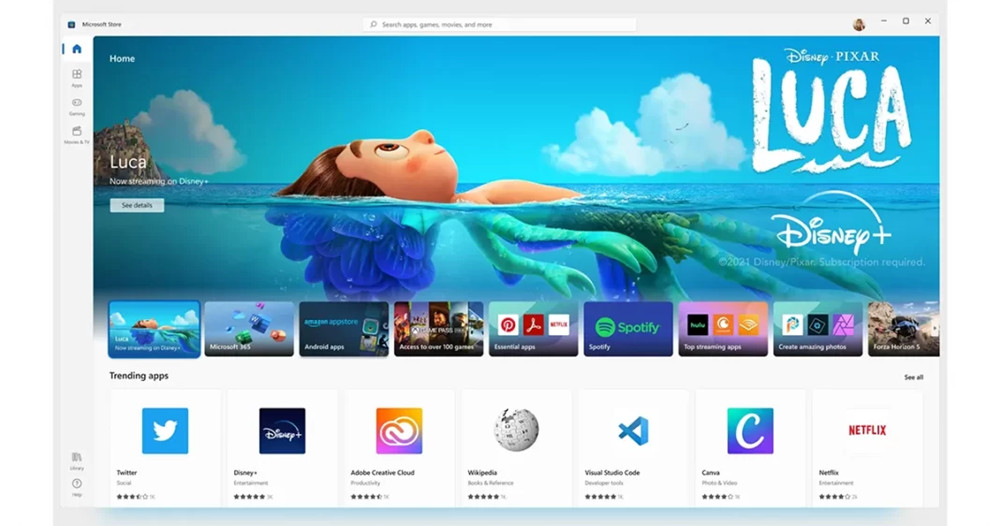Select the Android apps carousel thumbnail
The image size is (1000, 526).
coord(343,329)
